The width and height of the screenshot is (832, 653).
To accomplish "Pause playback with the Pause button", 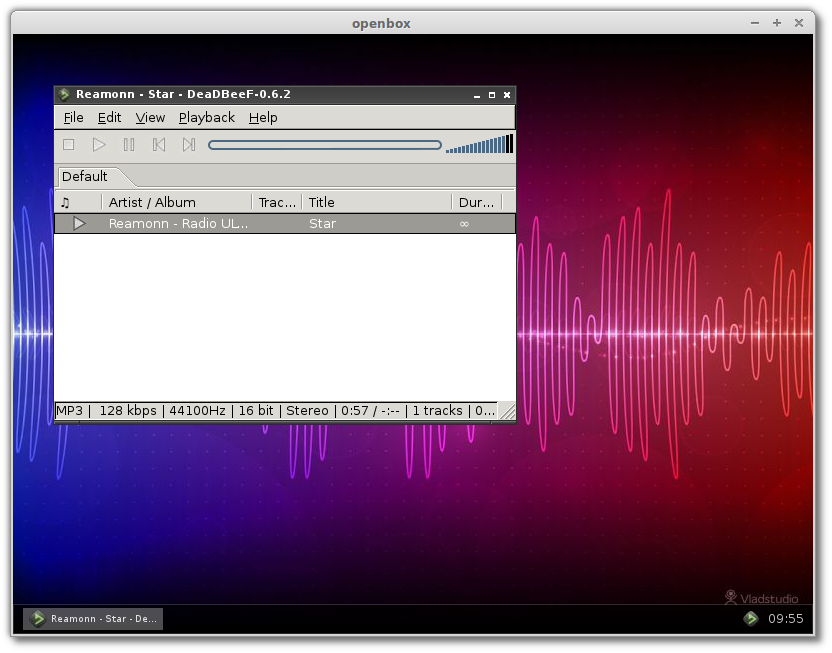I will [x=129, y=145].
